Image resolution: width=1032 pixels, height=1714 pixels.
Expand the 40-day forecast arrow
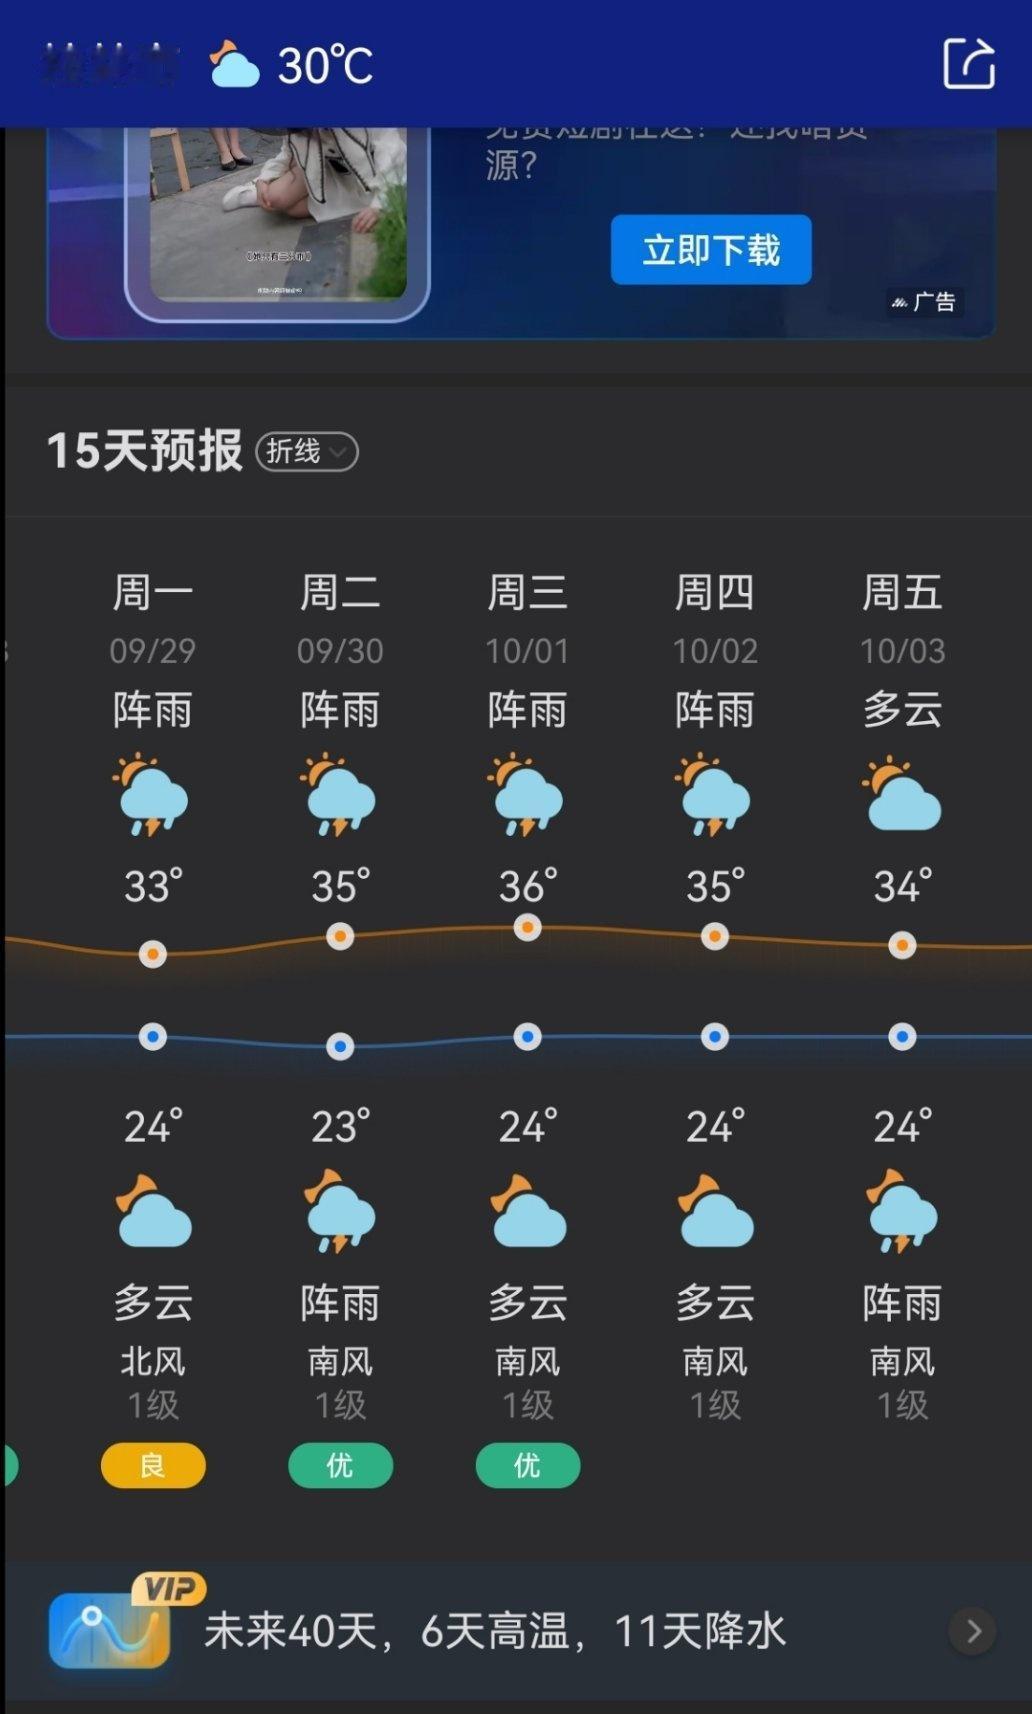[973, 1631]
